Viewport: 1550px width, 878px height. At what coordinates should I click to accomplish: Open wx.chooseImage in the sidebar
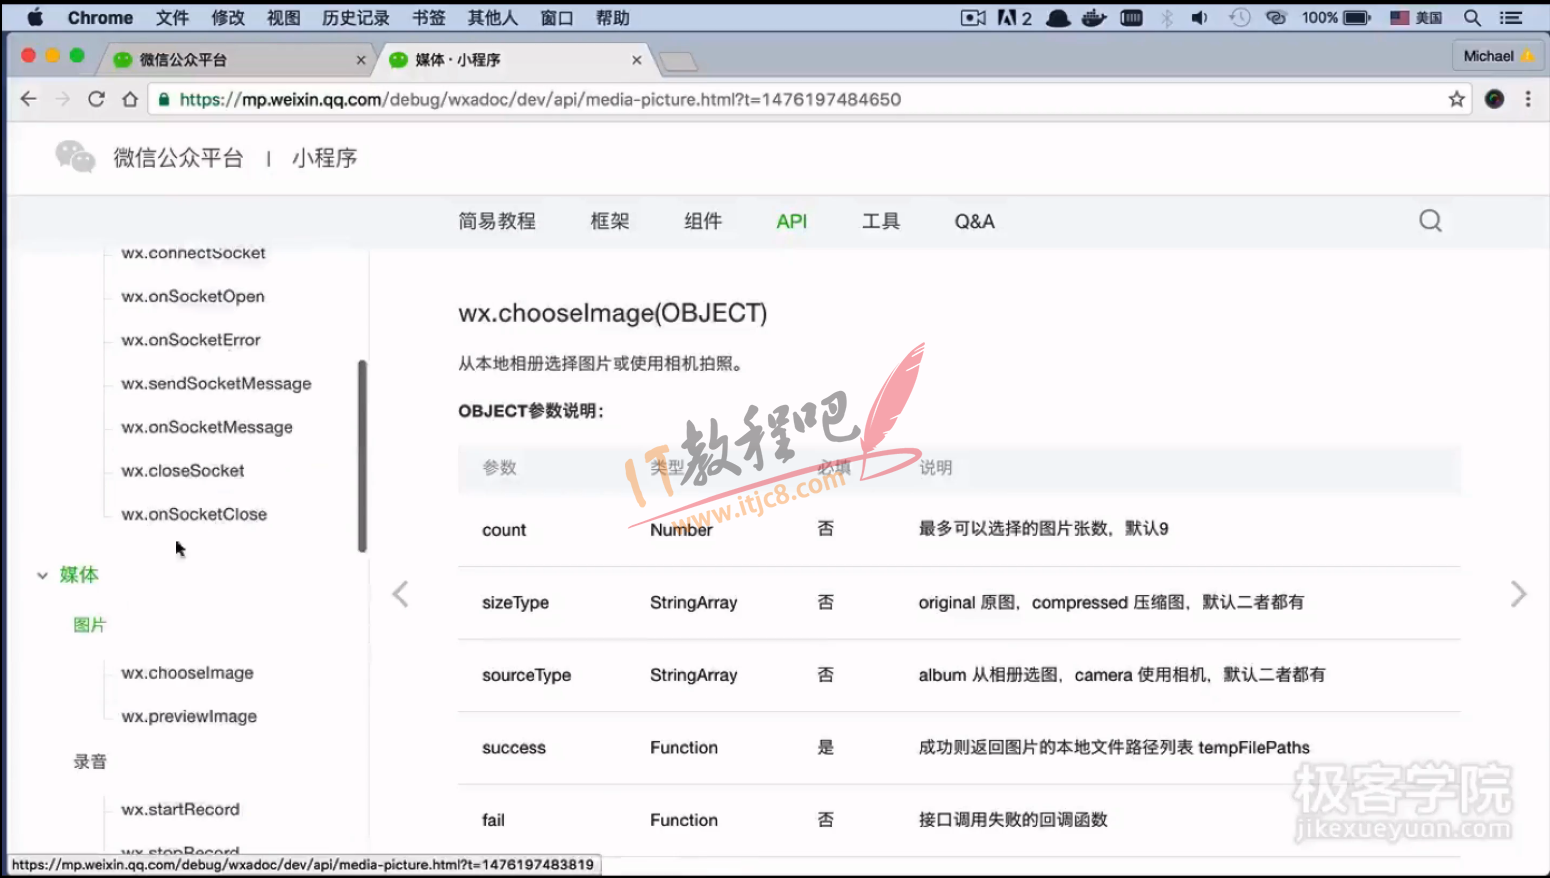tap(187, 673)
